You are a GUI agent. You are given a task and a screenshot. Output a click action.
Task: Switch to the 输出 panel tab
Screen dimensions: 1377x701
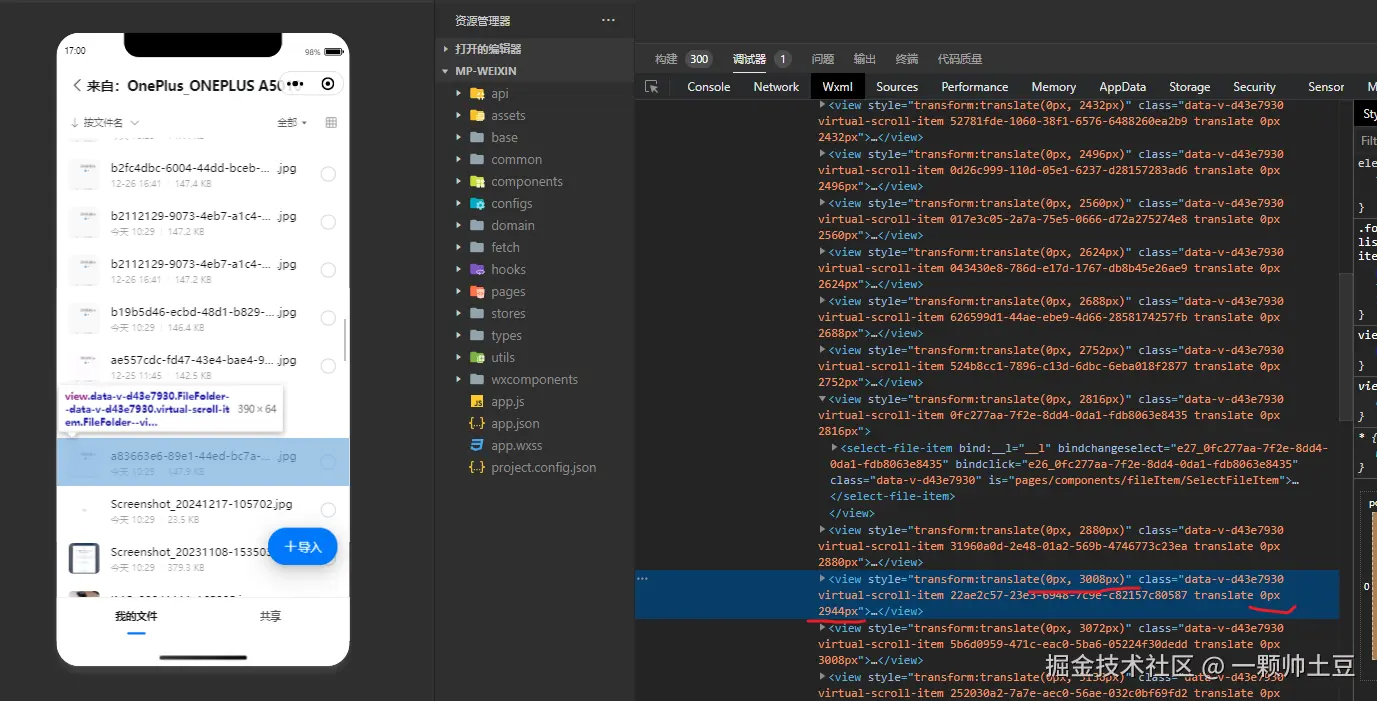pyautogui.click(x=864, y=59)
